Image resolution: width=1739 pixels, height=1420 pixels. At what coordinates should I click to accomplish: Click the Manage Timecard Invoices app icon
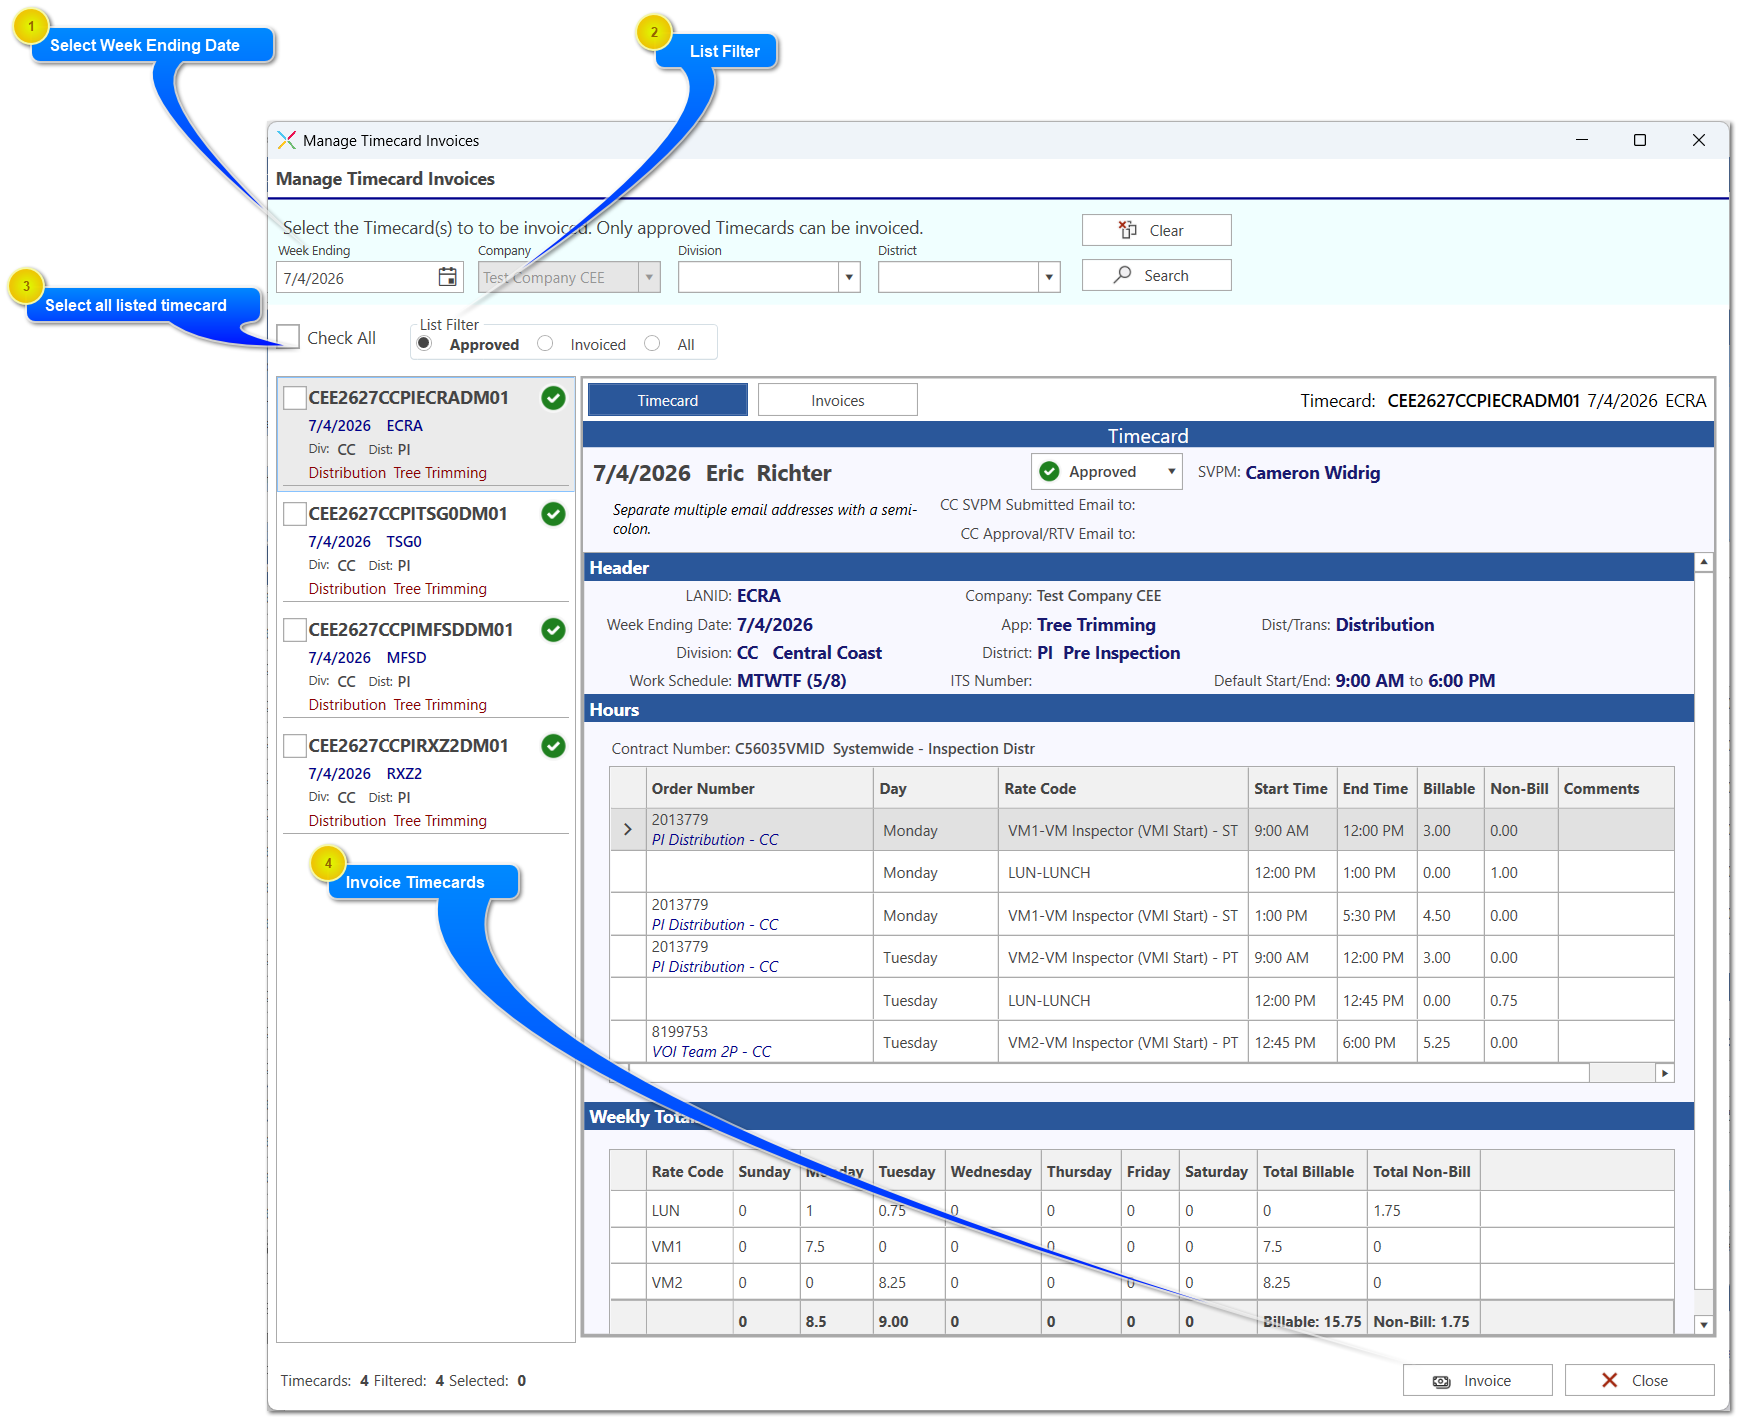coord(287,140)
